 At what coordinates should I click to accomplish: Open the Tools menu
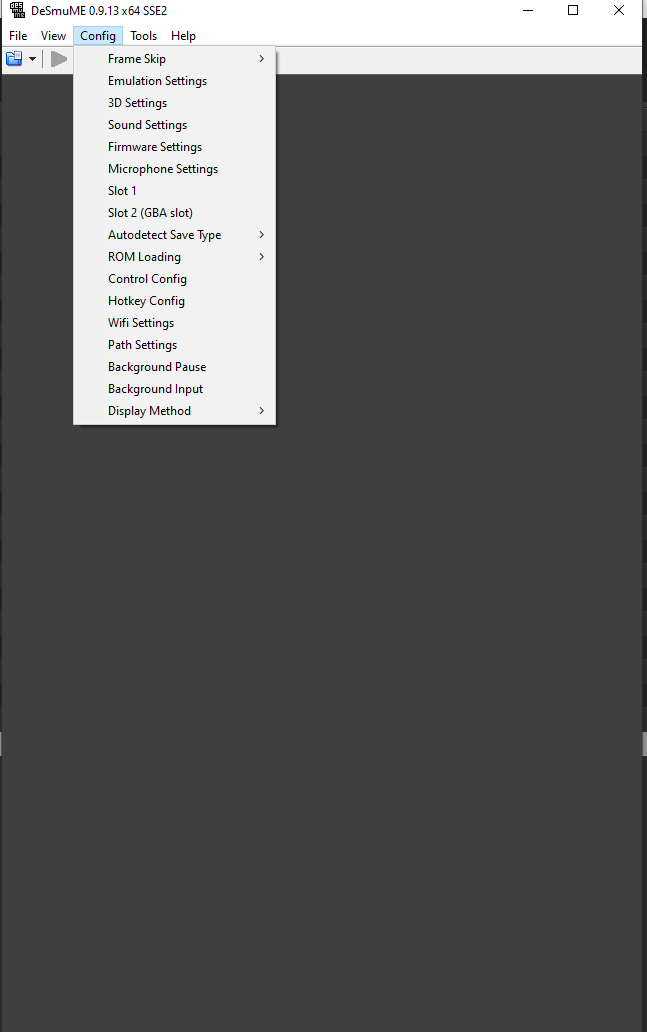click(143, 36)
